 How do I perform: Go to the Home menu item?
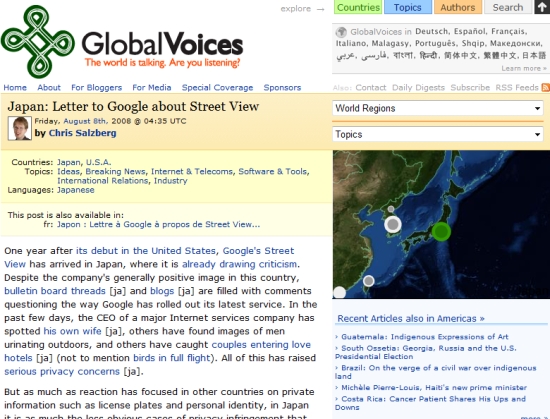click(15, 87)
